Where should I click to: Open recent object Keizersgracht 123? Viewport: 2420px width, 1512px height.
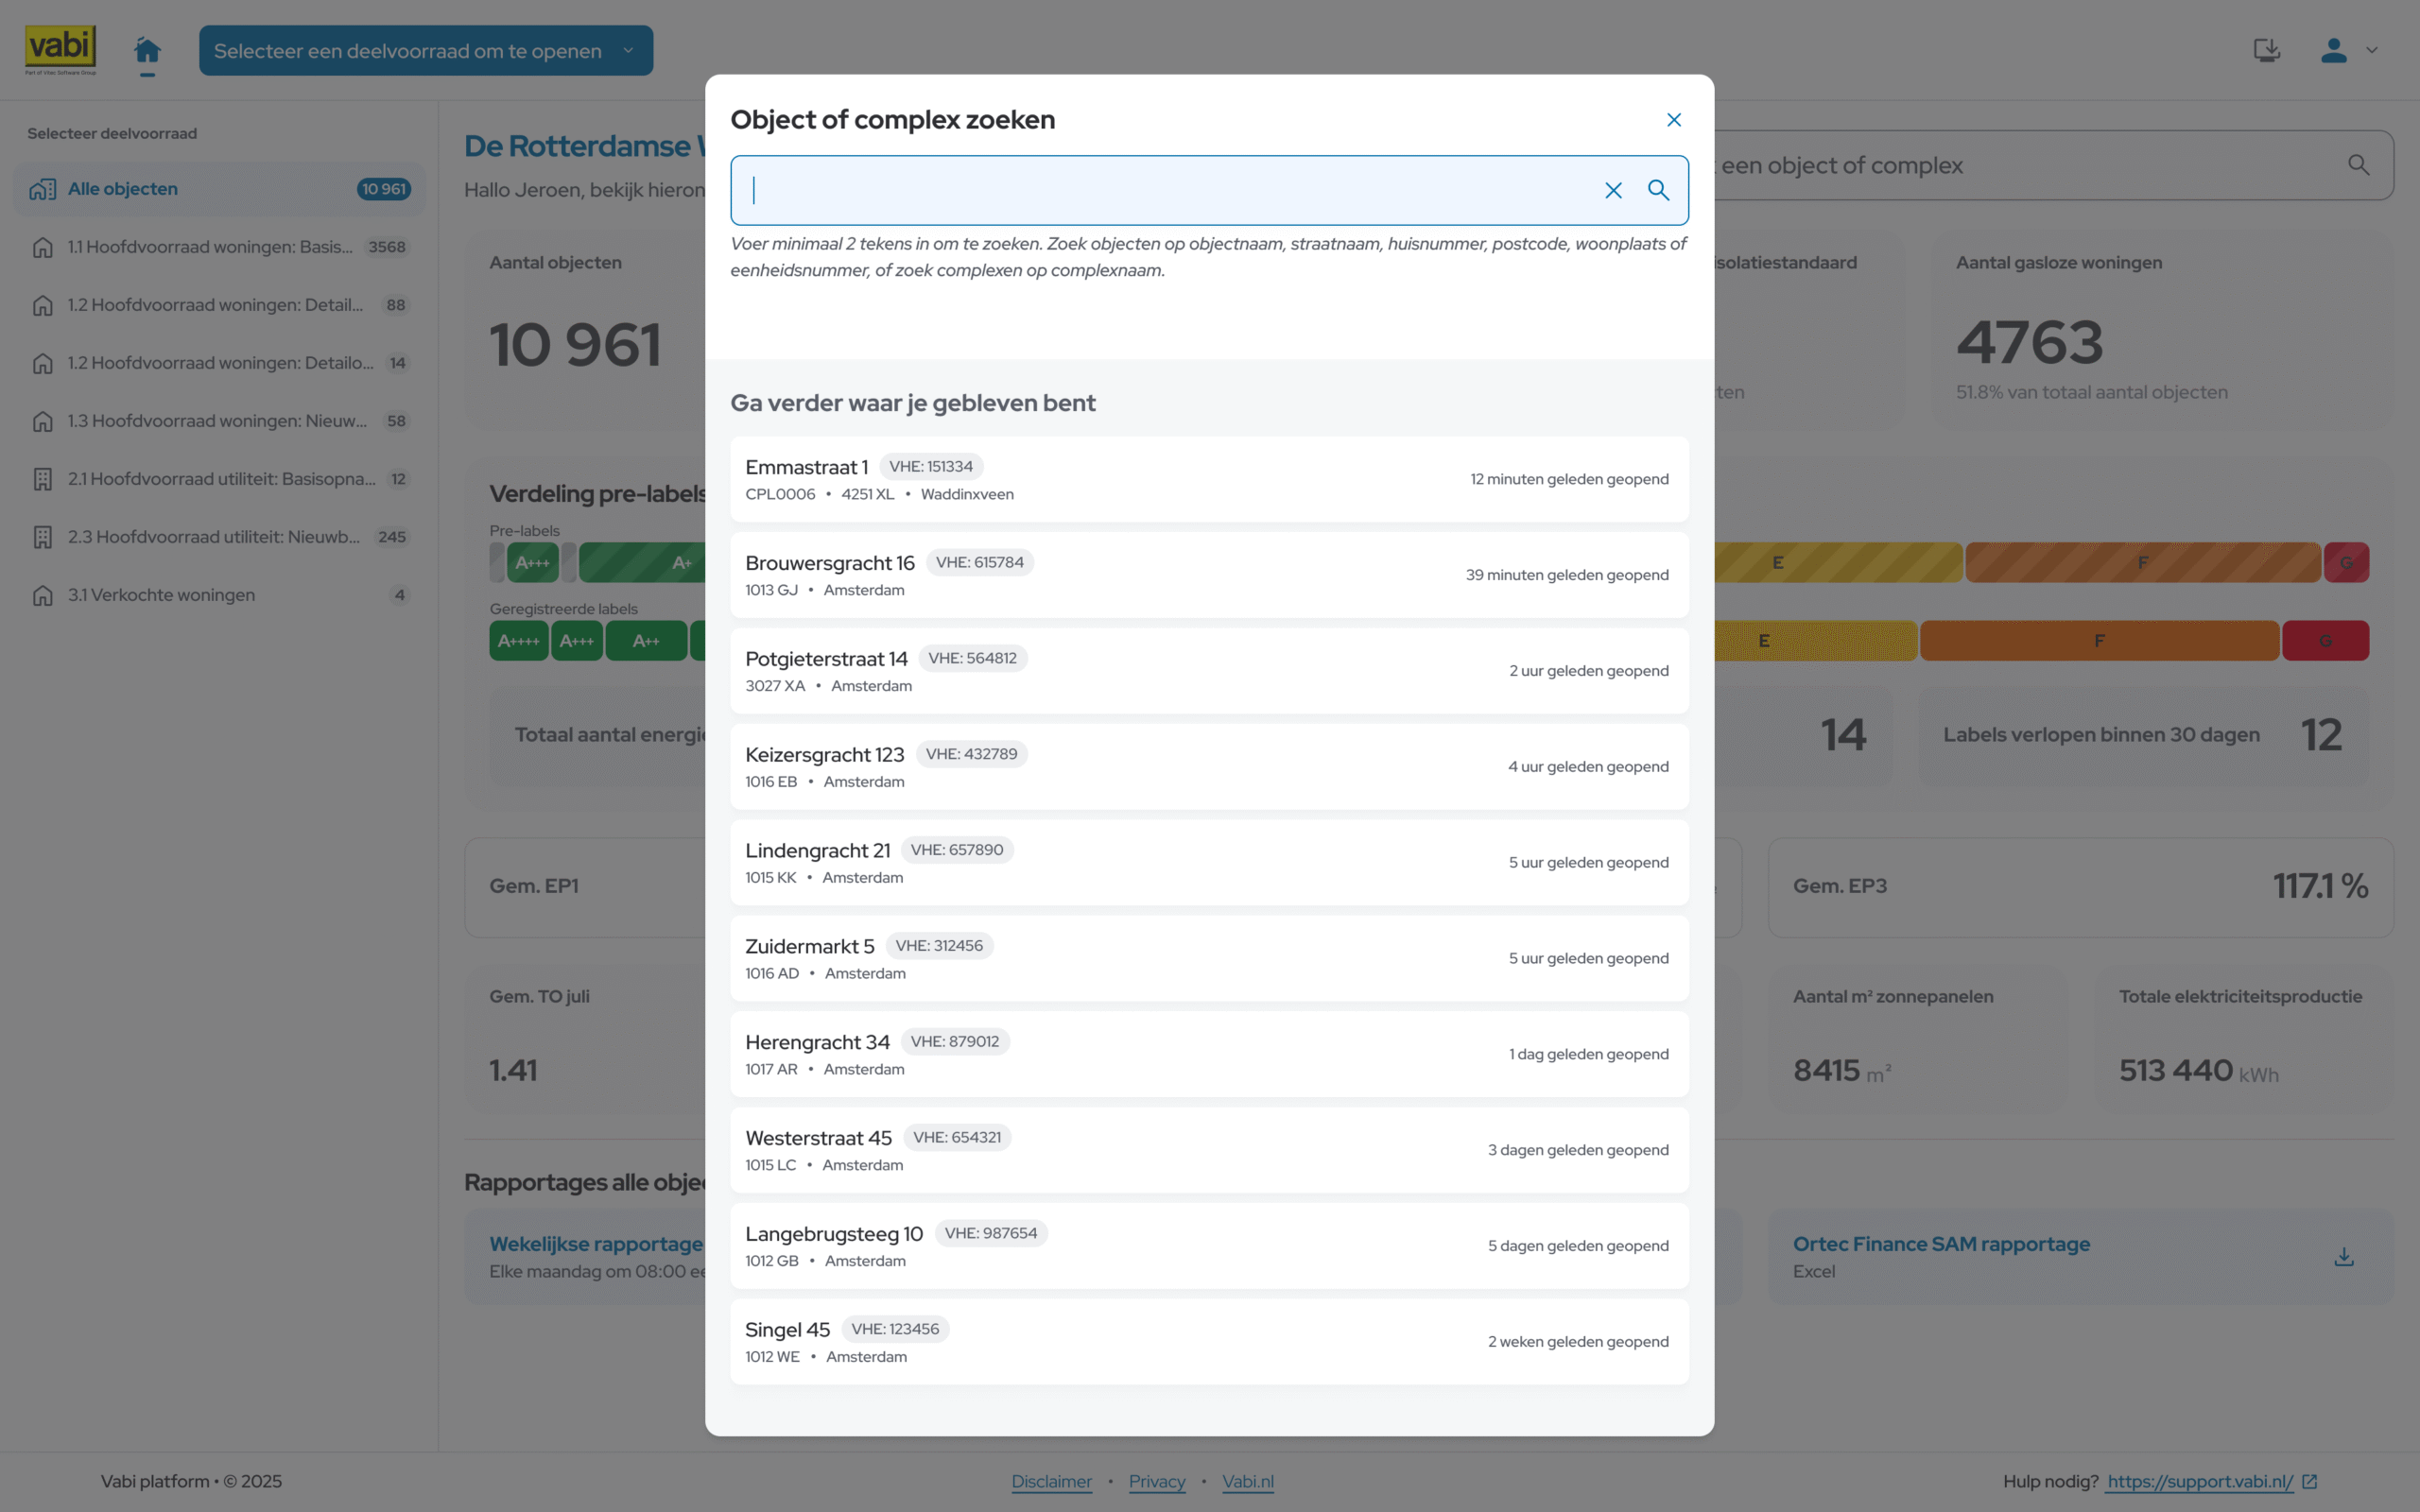[1209, 767]
